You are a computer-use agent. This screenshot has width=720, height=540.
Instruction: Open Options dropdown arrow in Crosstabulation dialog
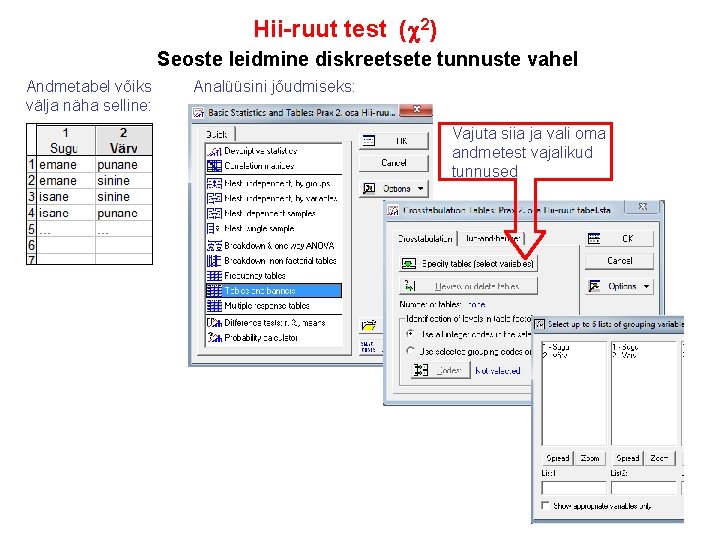click(647, 286)
